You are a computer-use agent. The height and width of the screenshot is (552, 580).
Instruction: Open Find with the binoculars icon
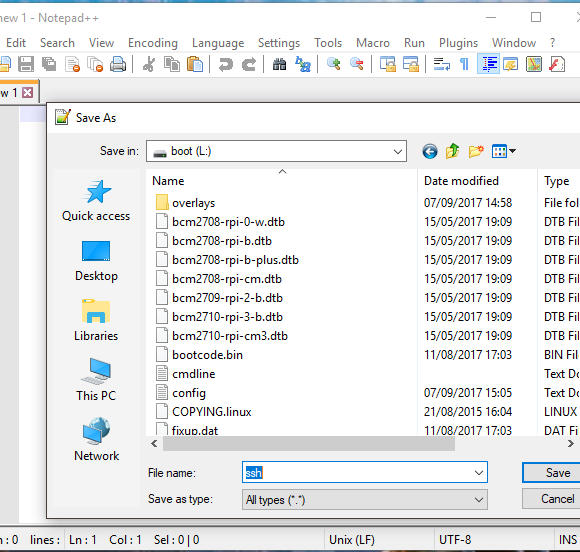pos(279,64)
